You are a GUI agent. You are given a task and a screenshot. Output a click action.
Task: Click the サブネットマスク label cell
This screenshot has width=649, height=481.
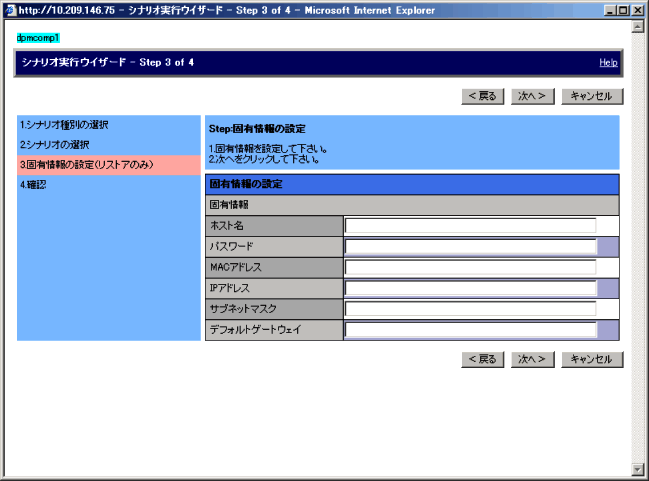point(274,309)
